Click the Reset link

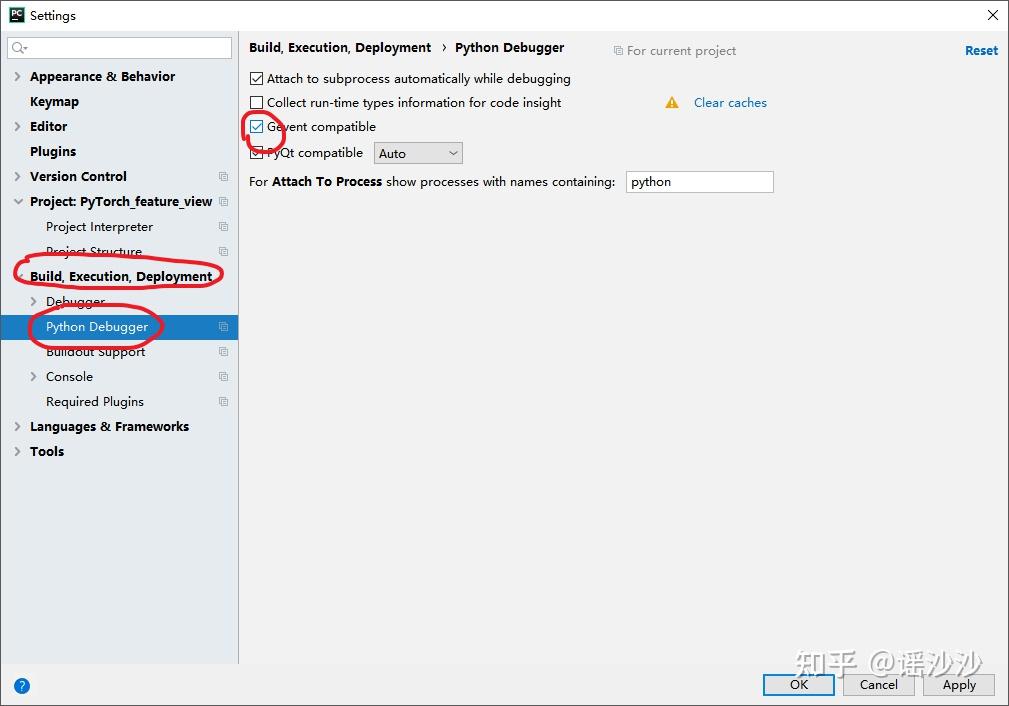981,50
